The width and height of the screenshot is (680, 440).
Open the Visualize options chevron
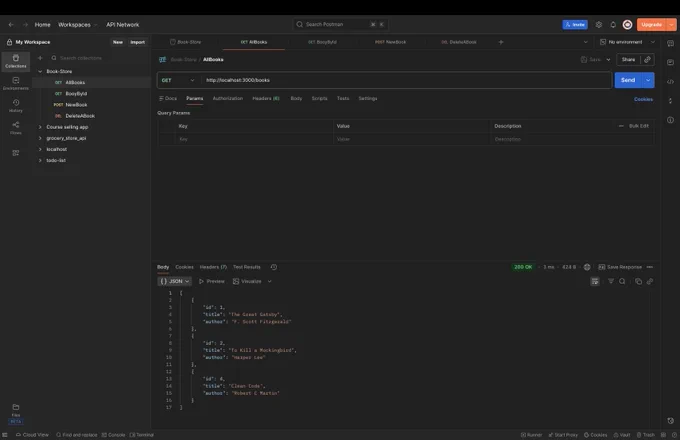[x=269, y=281]
